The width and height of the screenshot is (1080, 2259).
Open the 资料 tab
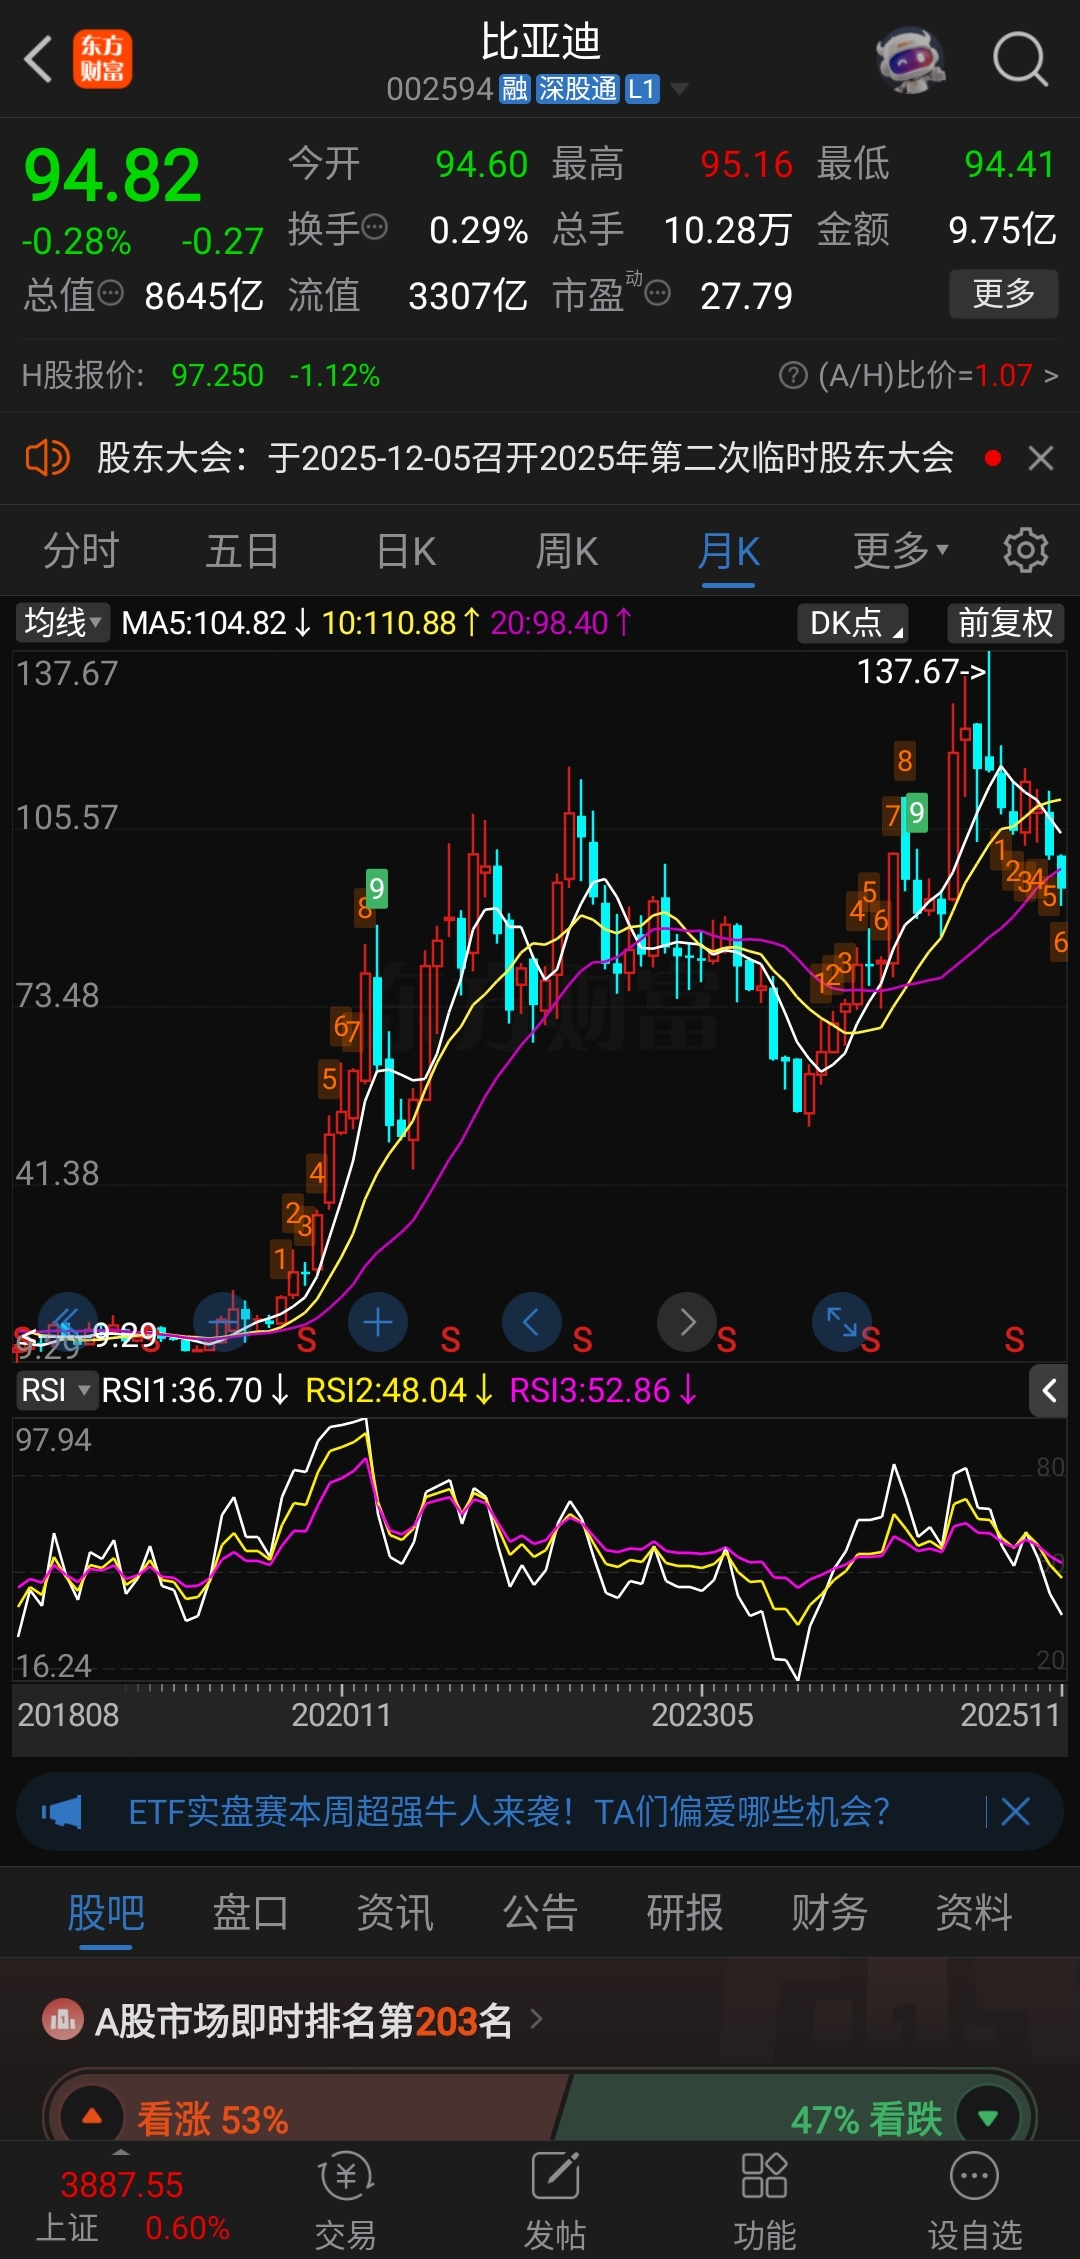(x=974, y=1913)
